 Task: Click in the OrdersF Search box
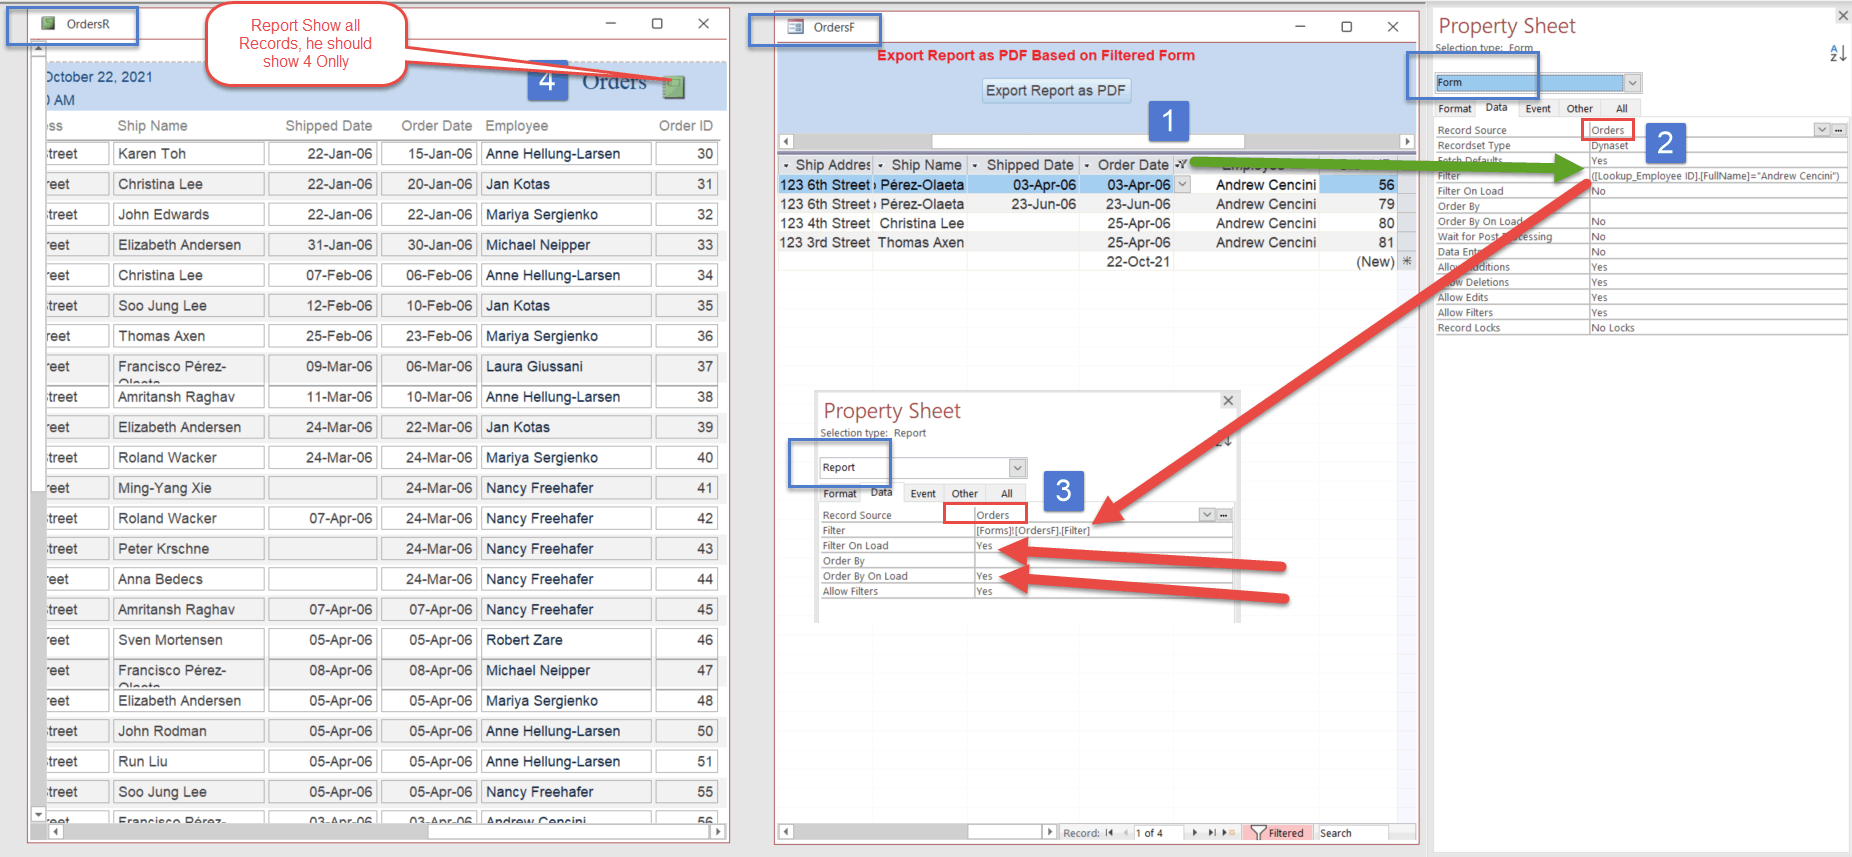1352,833
